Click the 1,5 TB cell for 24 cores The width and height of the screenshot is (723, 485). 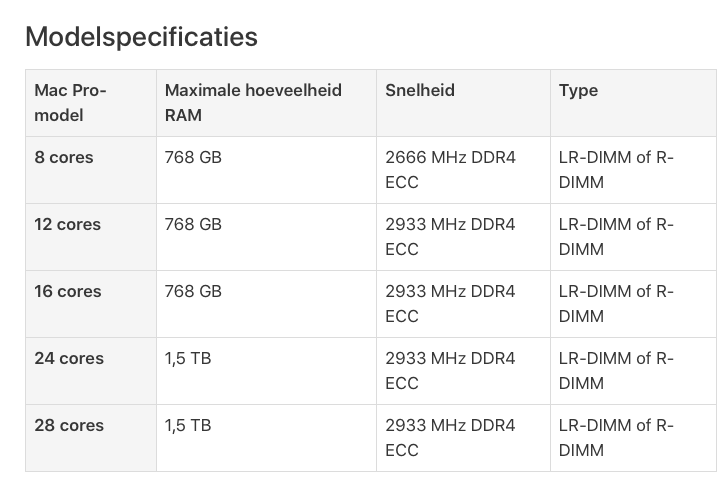coord(188,358)
